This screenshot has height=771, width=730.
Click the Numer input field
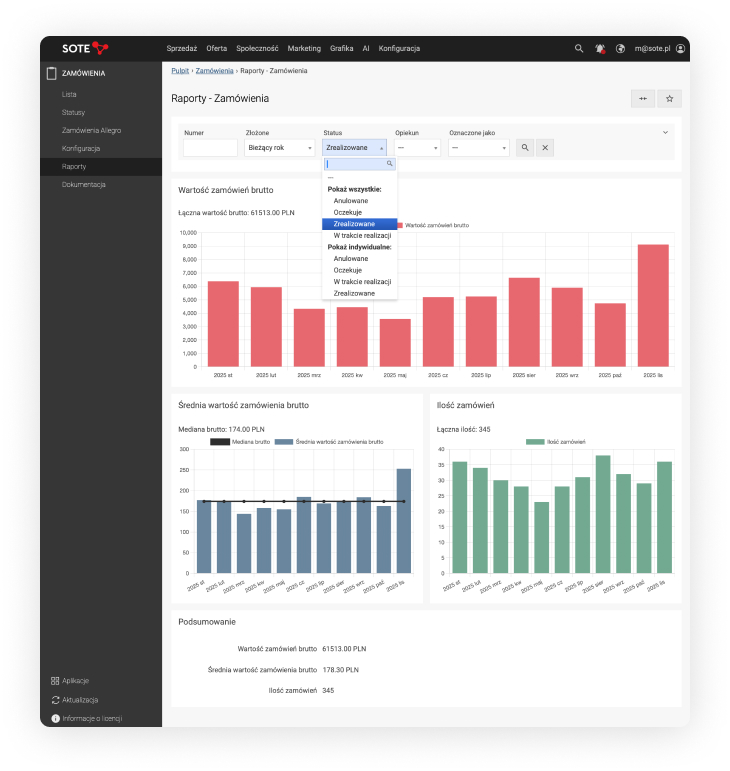(x=210, y=148)
